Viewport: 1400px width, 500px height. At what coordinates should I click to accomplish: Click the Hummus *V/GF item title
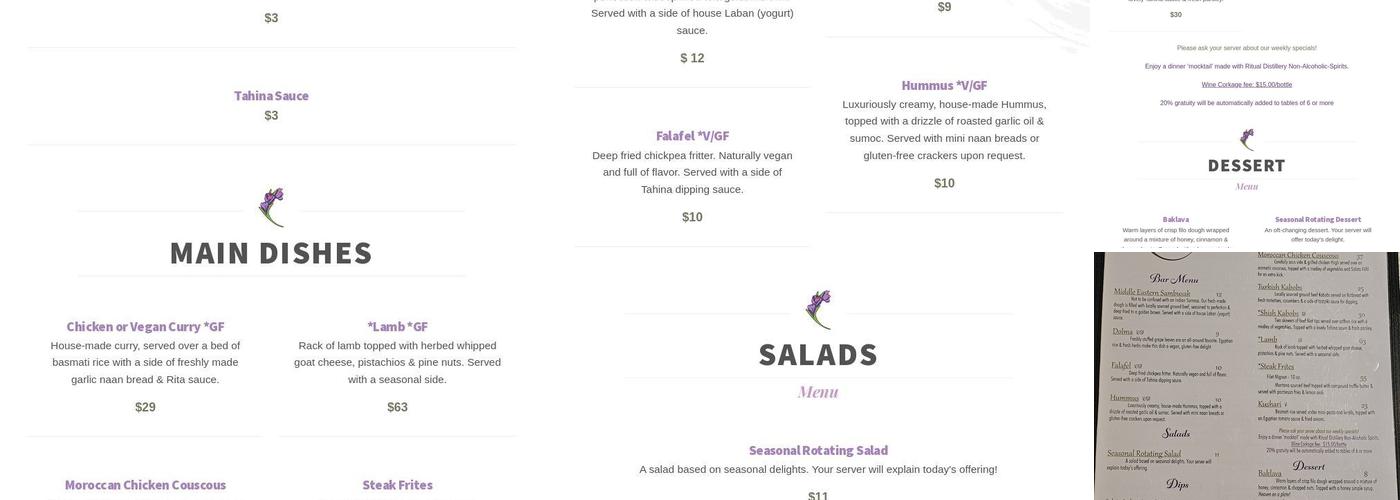[x=944, y=86]
